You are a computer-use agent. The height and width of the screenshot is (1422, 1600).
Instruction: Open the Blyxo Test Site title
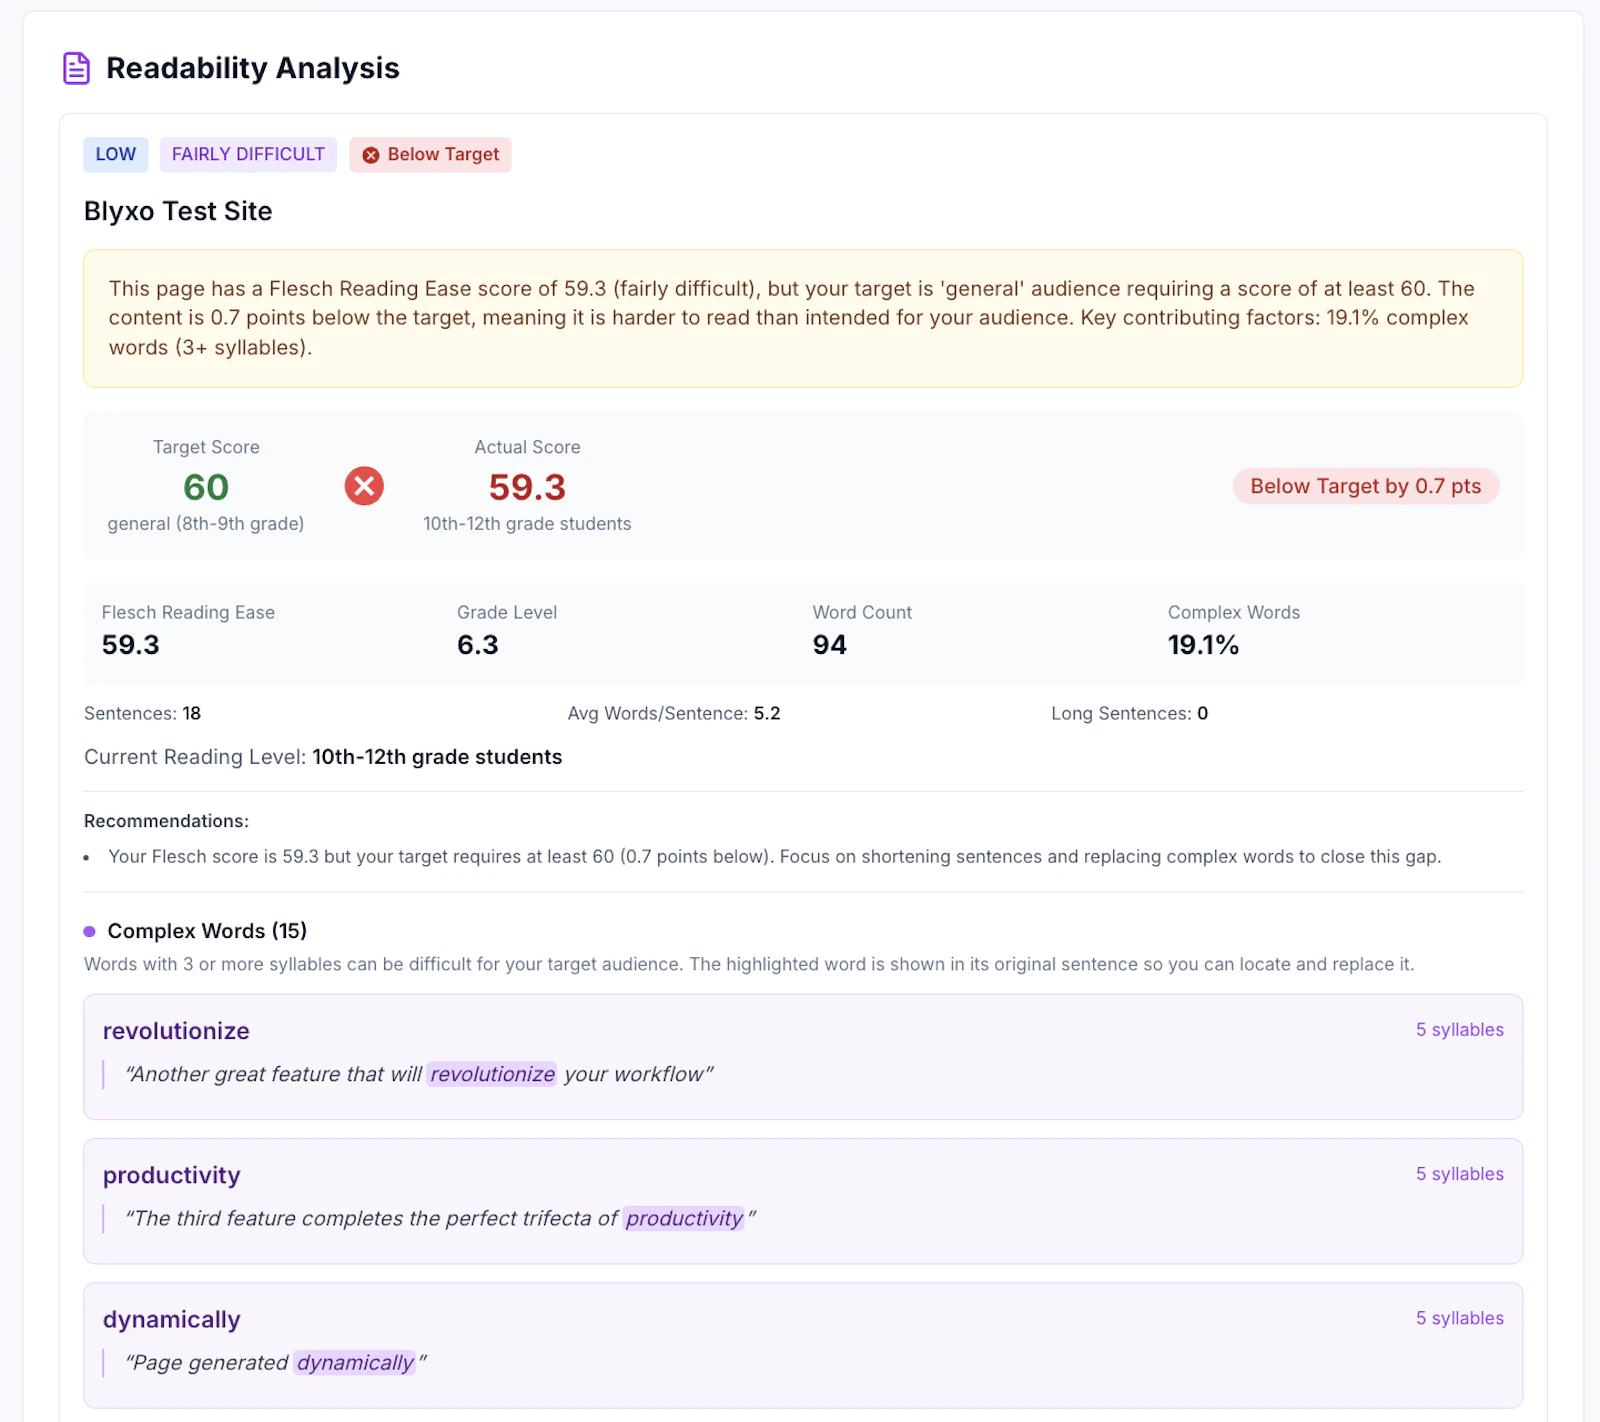pos(178,211)
